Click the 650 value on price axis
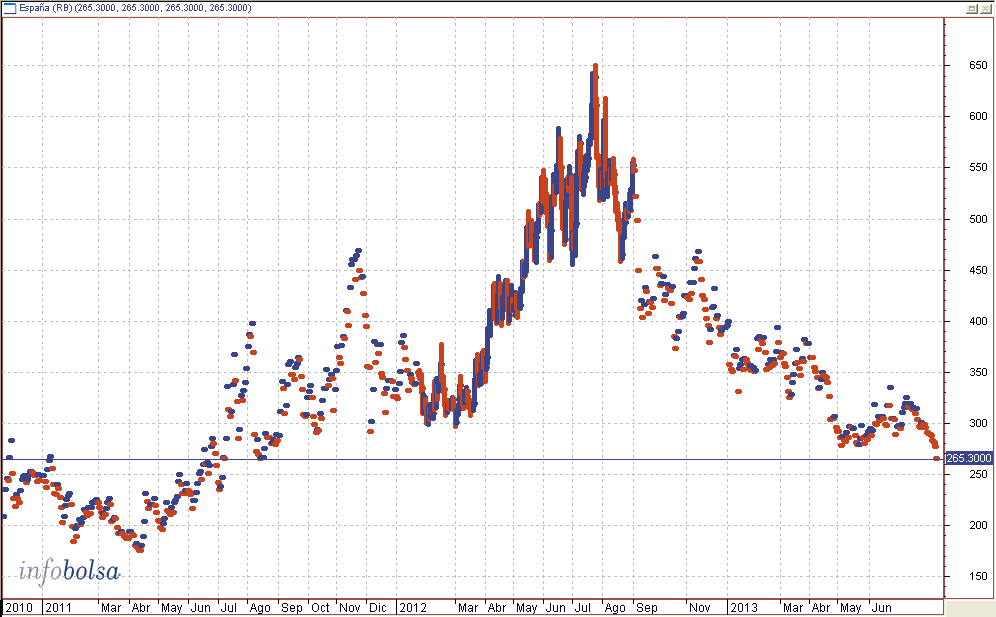This screenshot has width=996, height=617. (x=962, y=66)
